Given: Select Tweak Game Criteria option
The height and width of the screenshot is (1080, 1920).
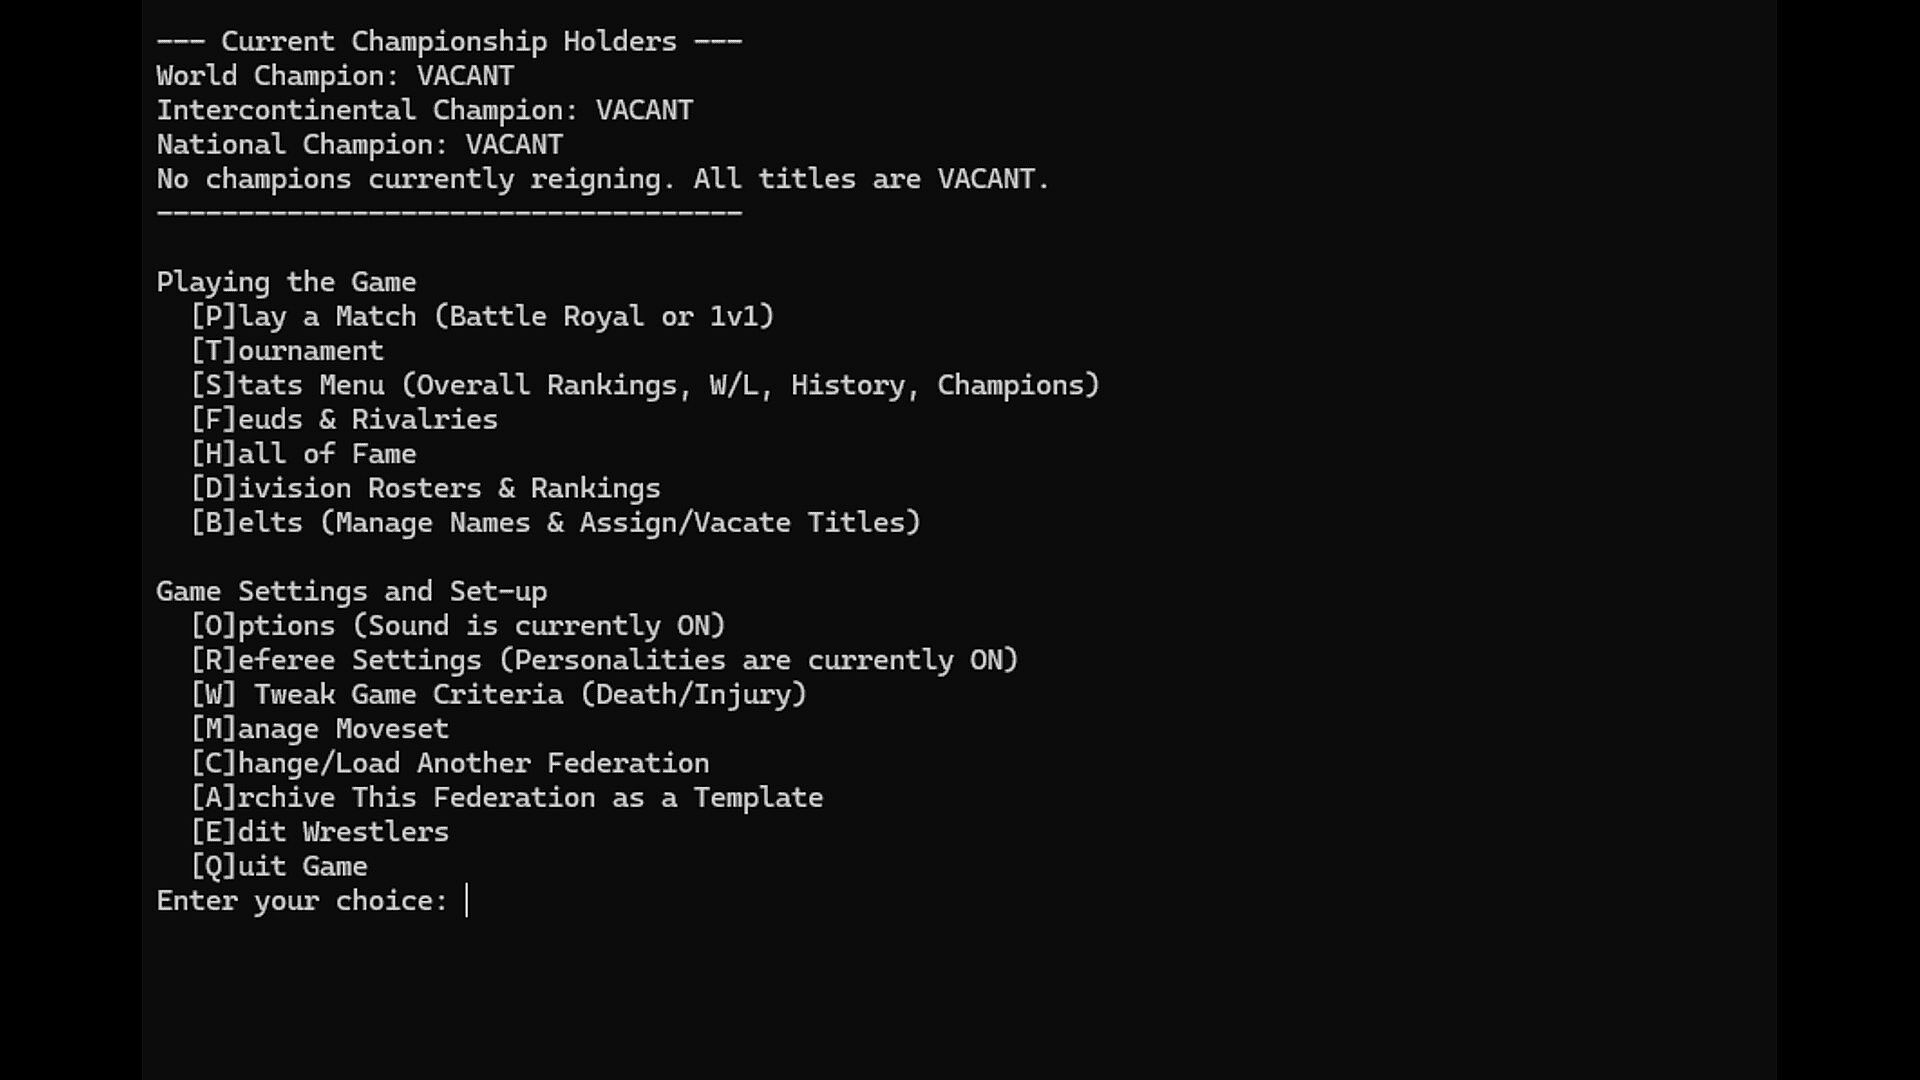Looking at the screenshot, I should point(498,694).
